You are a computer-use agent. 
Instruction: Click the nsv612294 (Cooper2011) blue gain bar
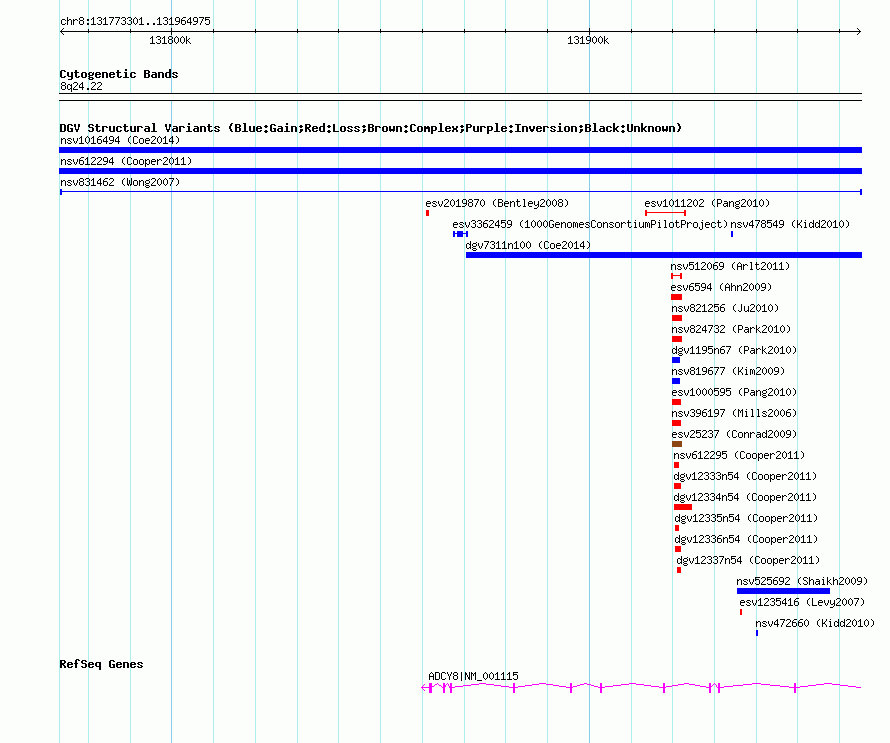[460, 171]
